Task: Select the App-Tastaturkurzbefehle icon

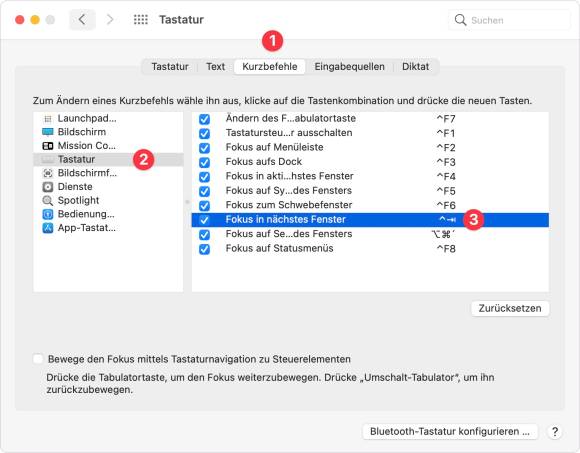Action: point(48,228)
